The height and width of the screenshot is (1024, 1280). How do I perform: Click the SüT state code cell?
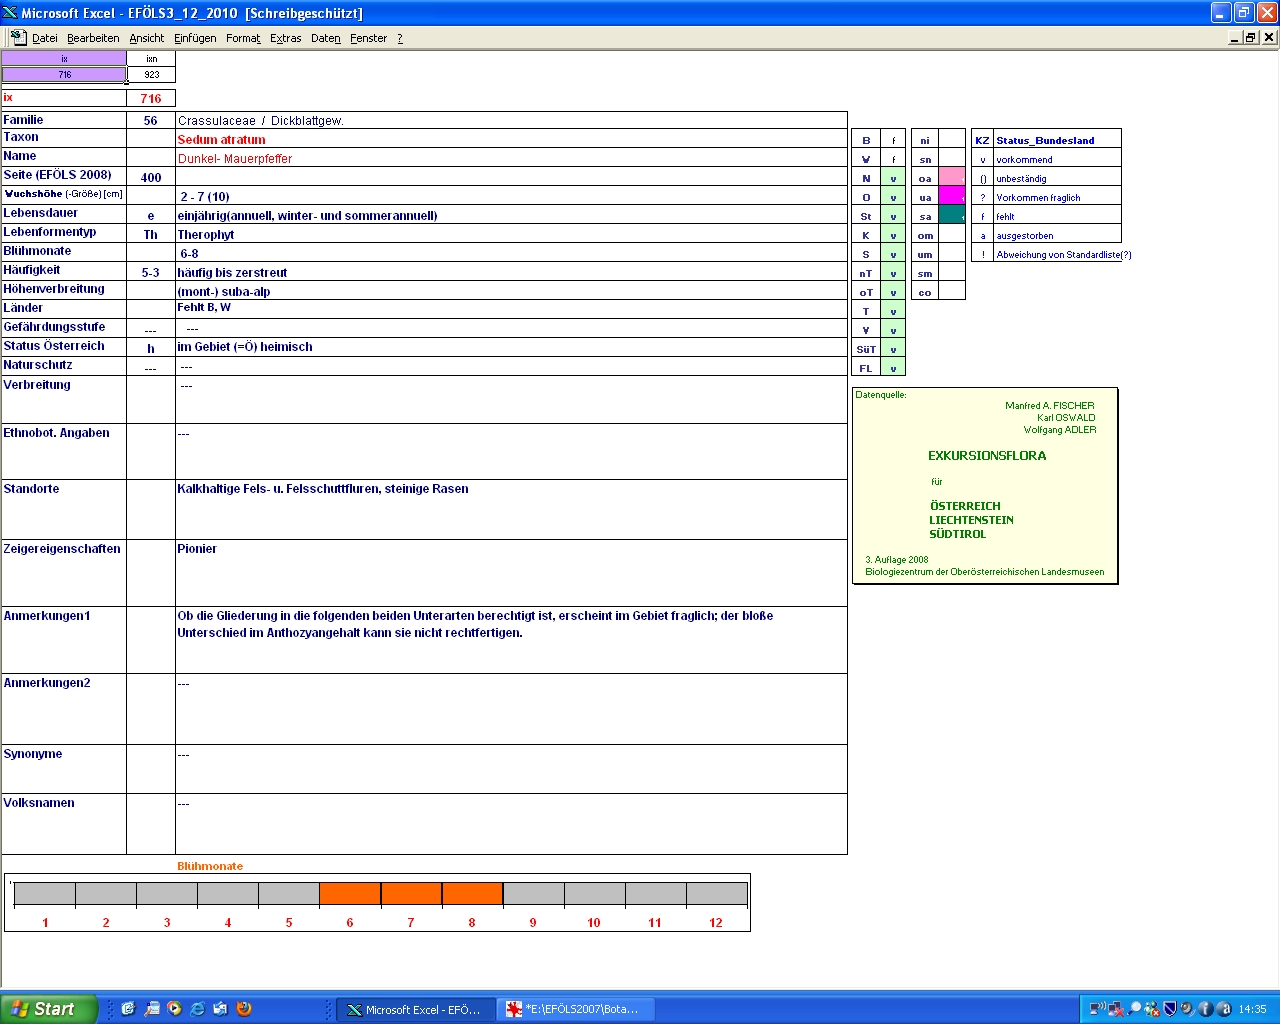(866, 349)
